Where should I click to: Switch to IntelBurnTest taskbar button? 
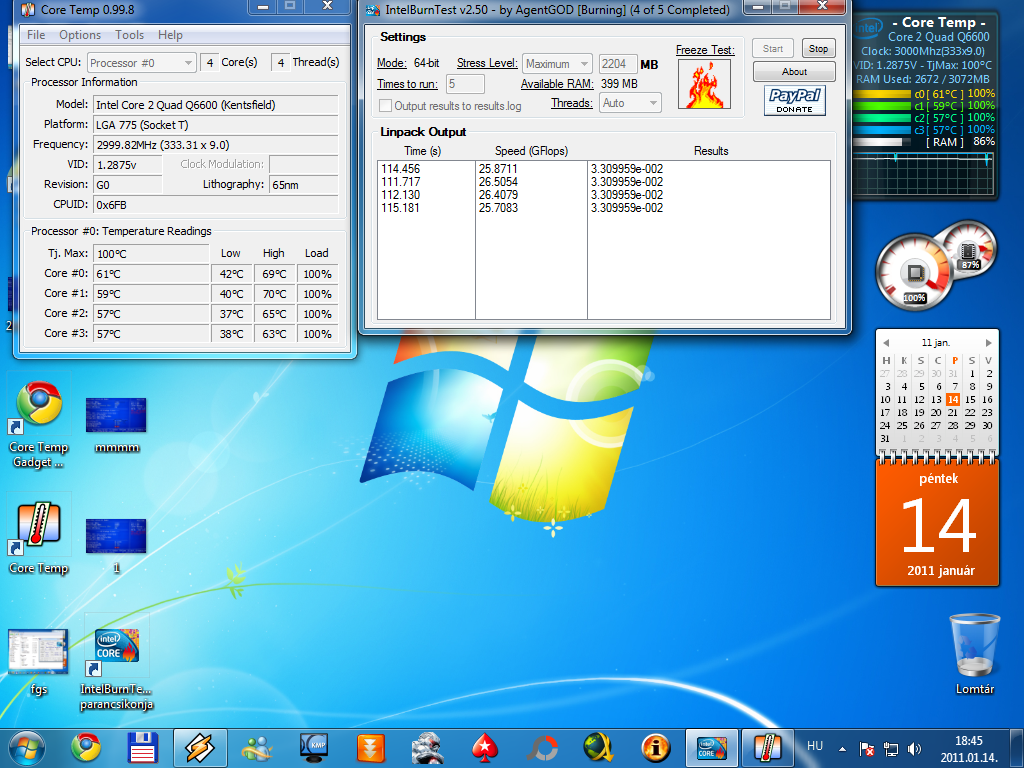tap(712, 748)
